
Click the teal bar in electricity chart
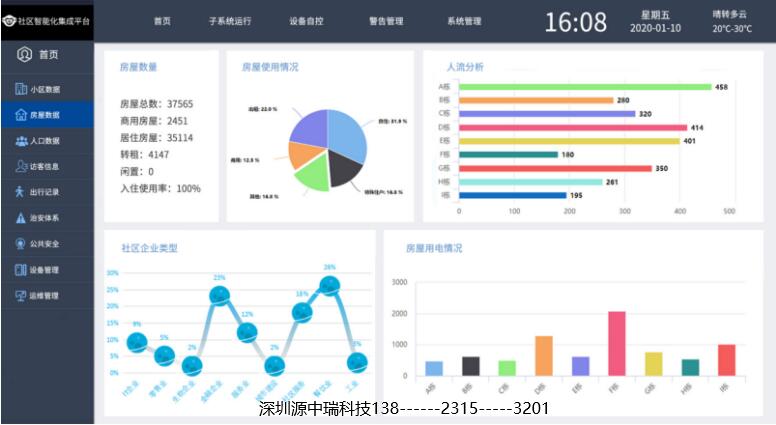pos(690,367)
